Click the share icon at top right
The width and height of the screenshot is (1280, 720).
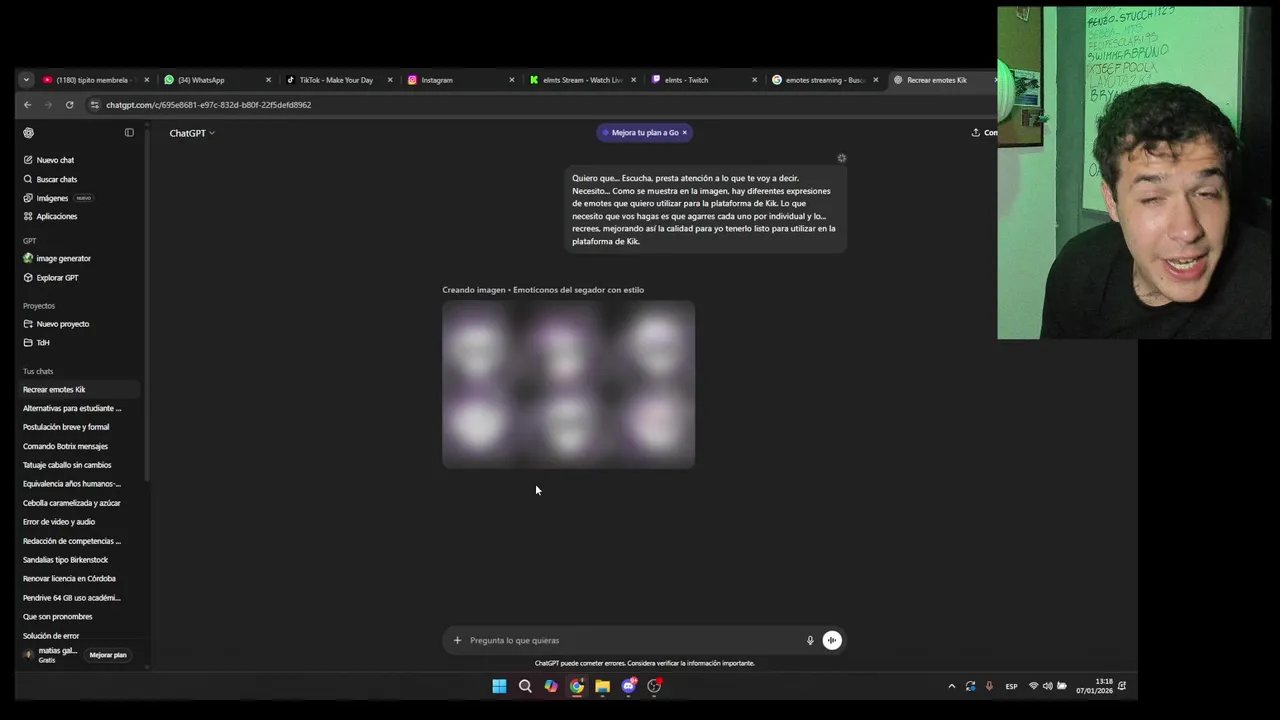click(x=976, y=132)
